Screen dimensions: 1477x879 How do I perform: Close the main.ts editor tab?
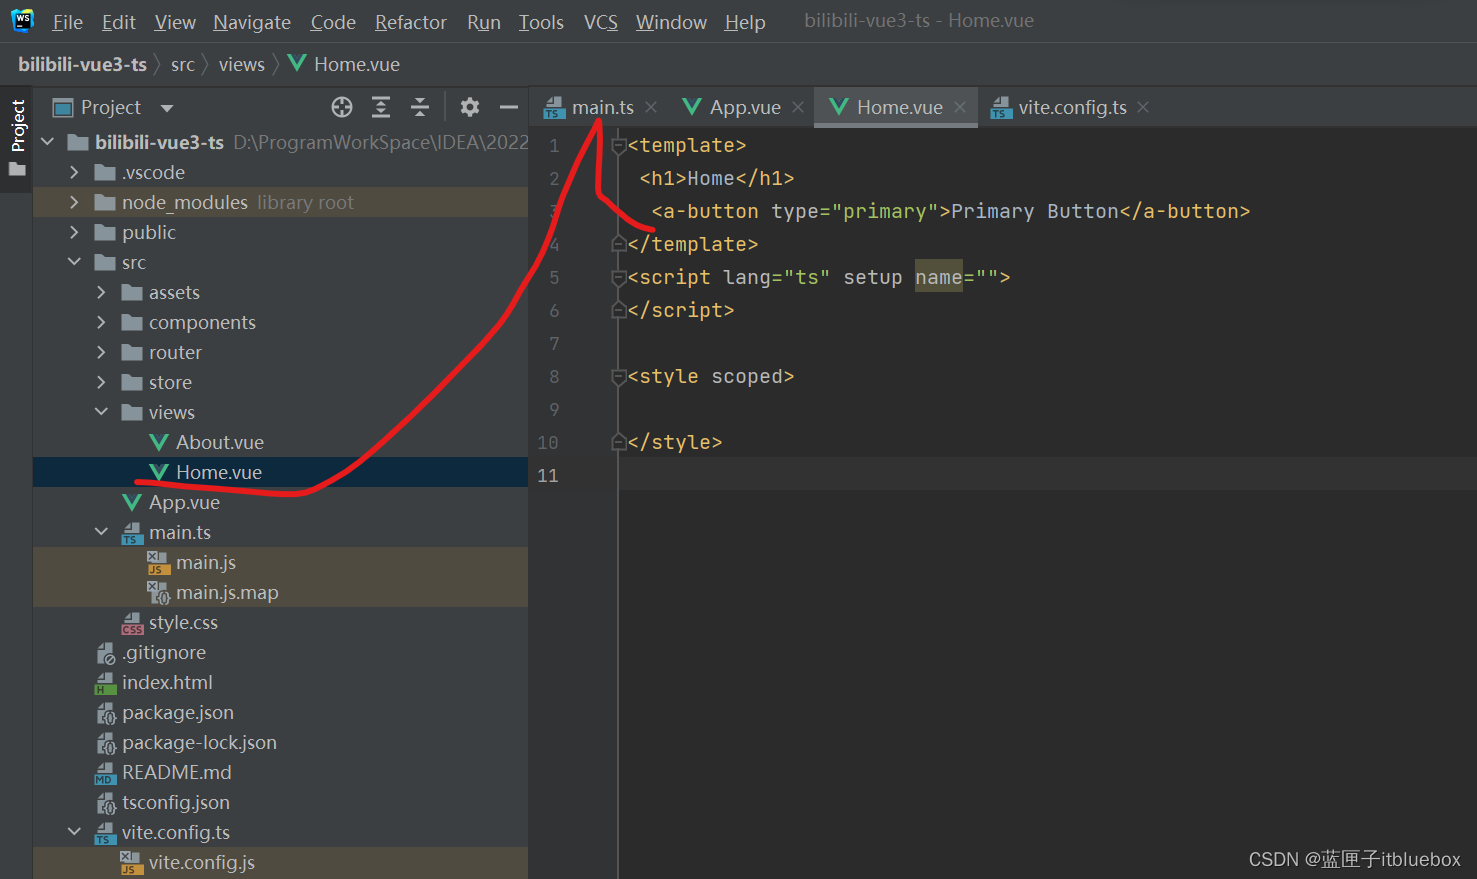pos(651,107)
